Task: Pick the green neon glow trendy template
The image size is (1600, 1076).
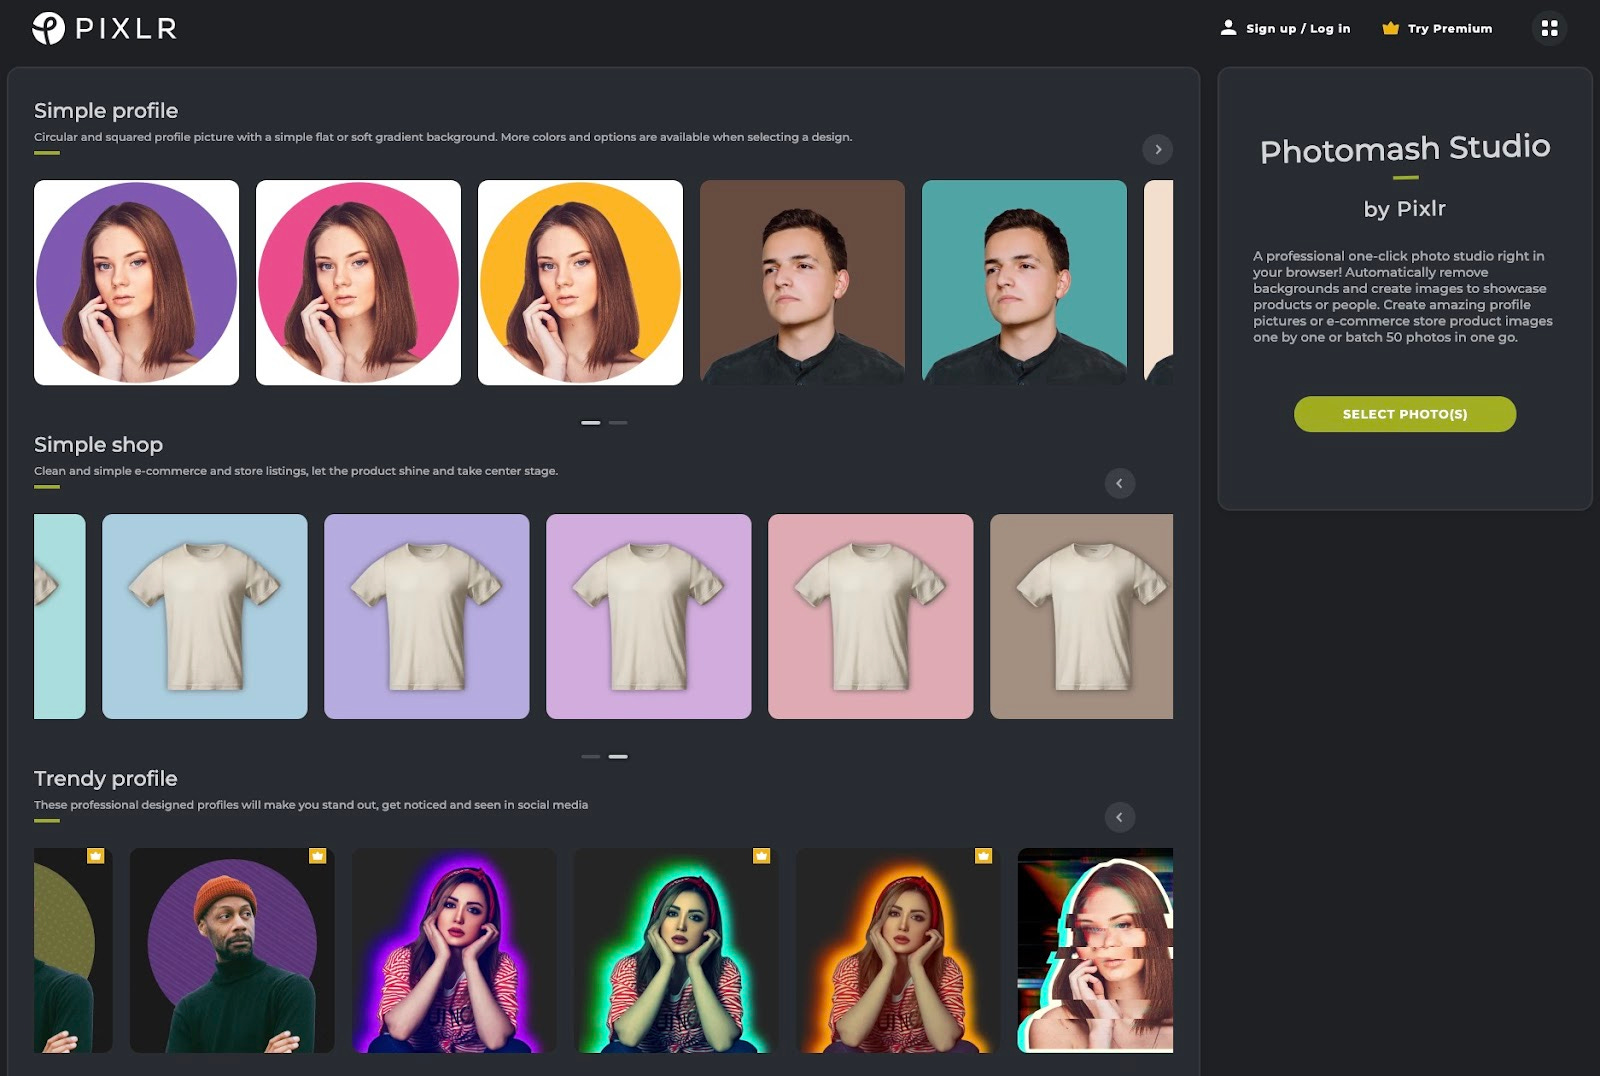Action: [676, 951]
